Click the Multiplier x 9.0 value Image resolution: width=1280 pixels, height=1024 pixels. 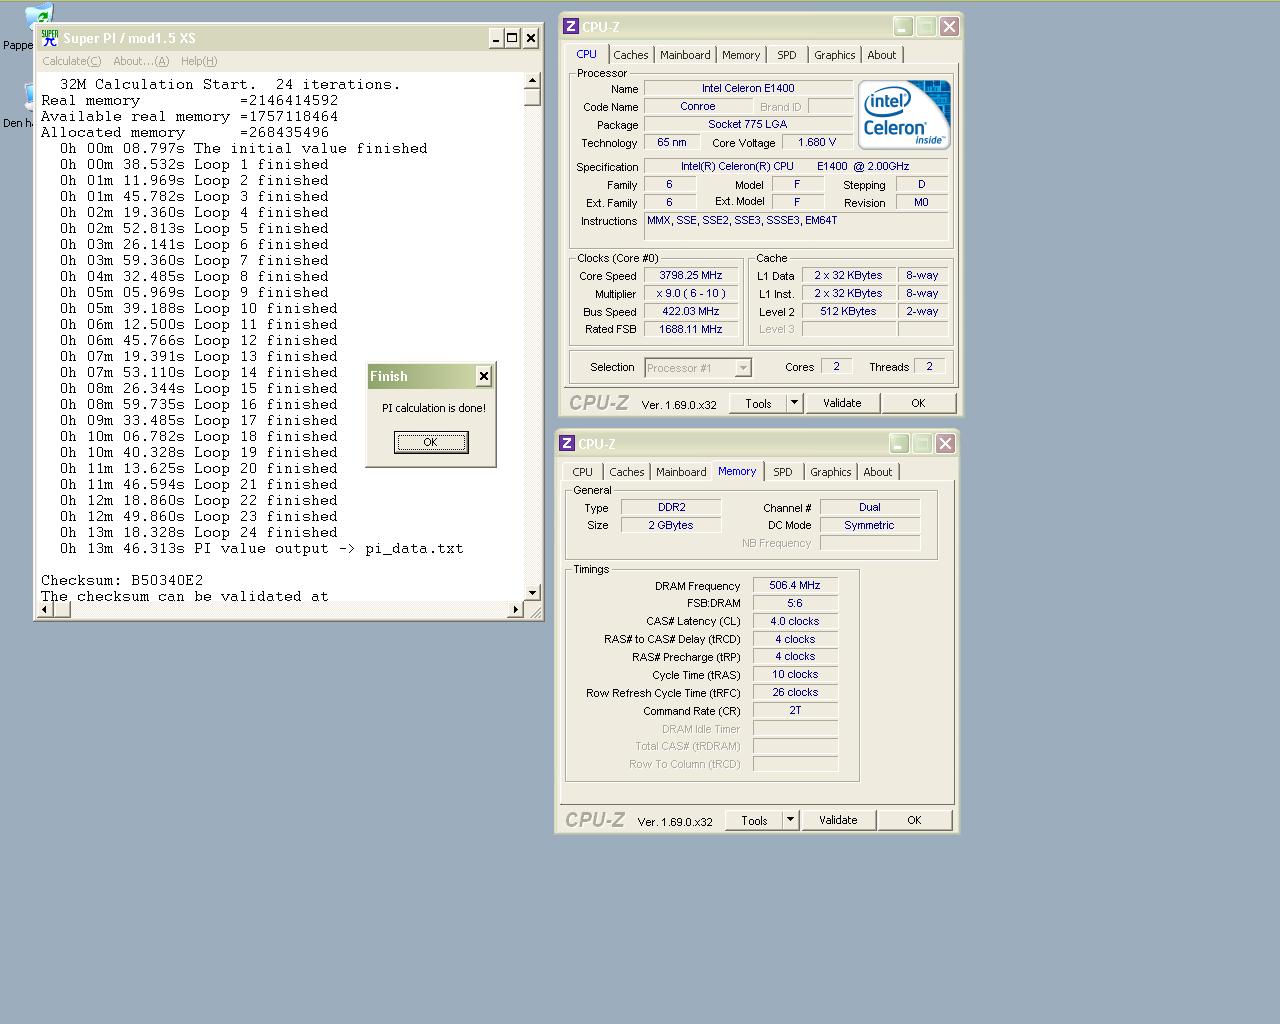coord(690,294)
